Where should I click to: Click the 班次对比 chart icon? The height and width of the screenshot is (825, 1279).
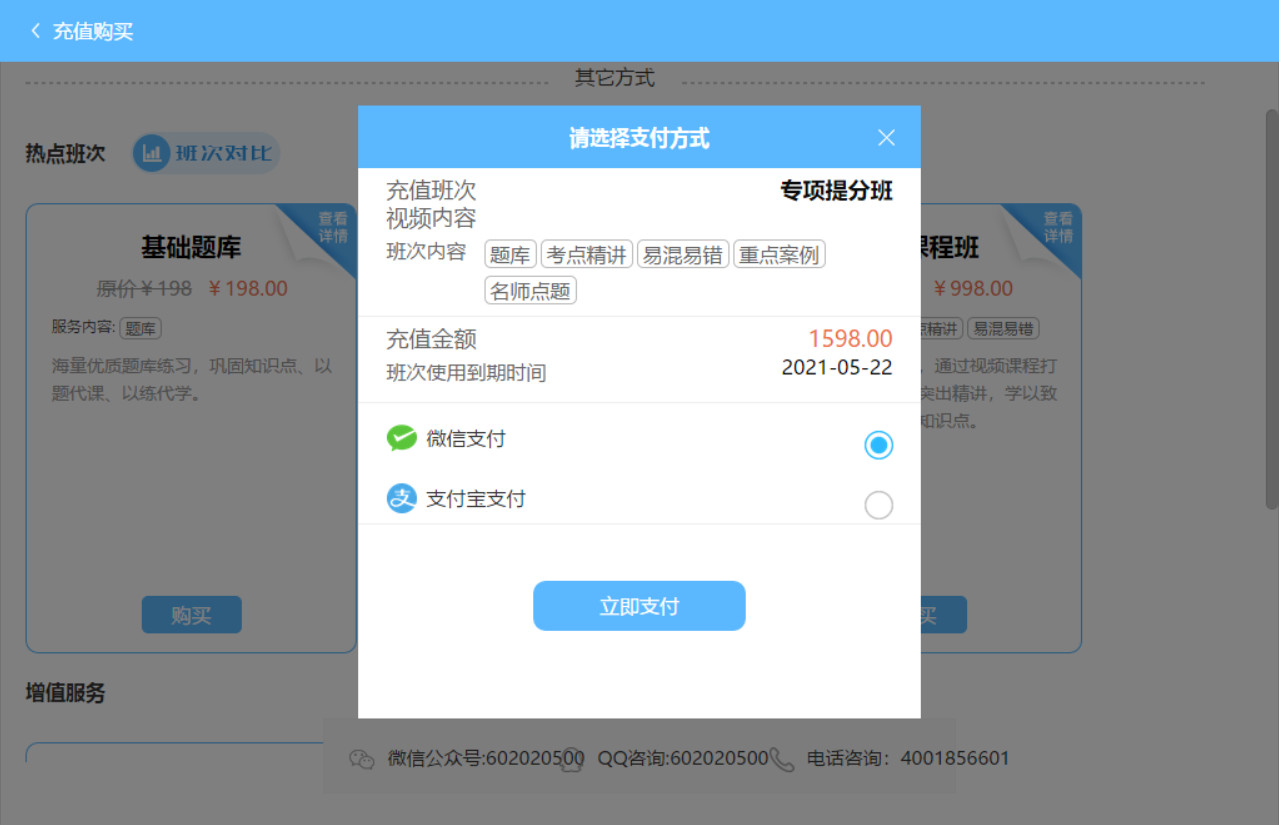tap(152, 154)
